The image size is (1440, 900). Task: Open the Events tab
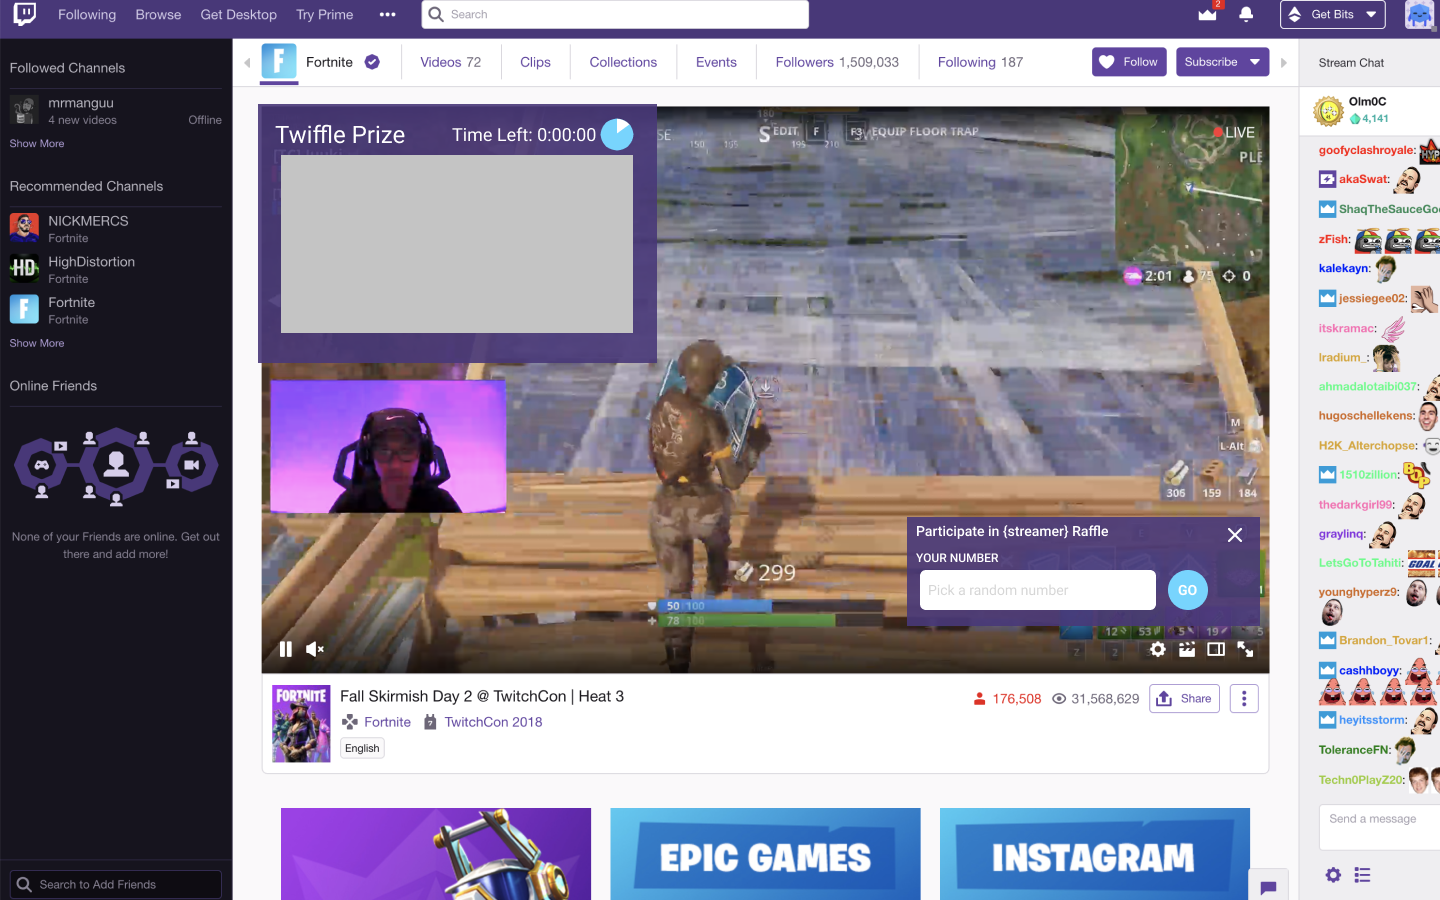pyautogui.click(x=716, y=62)
